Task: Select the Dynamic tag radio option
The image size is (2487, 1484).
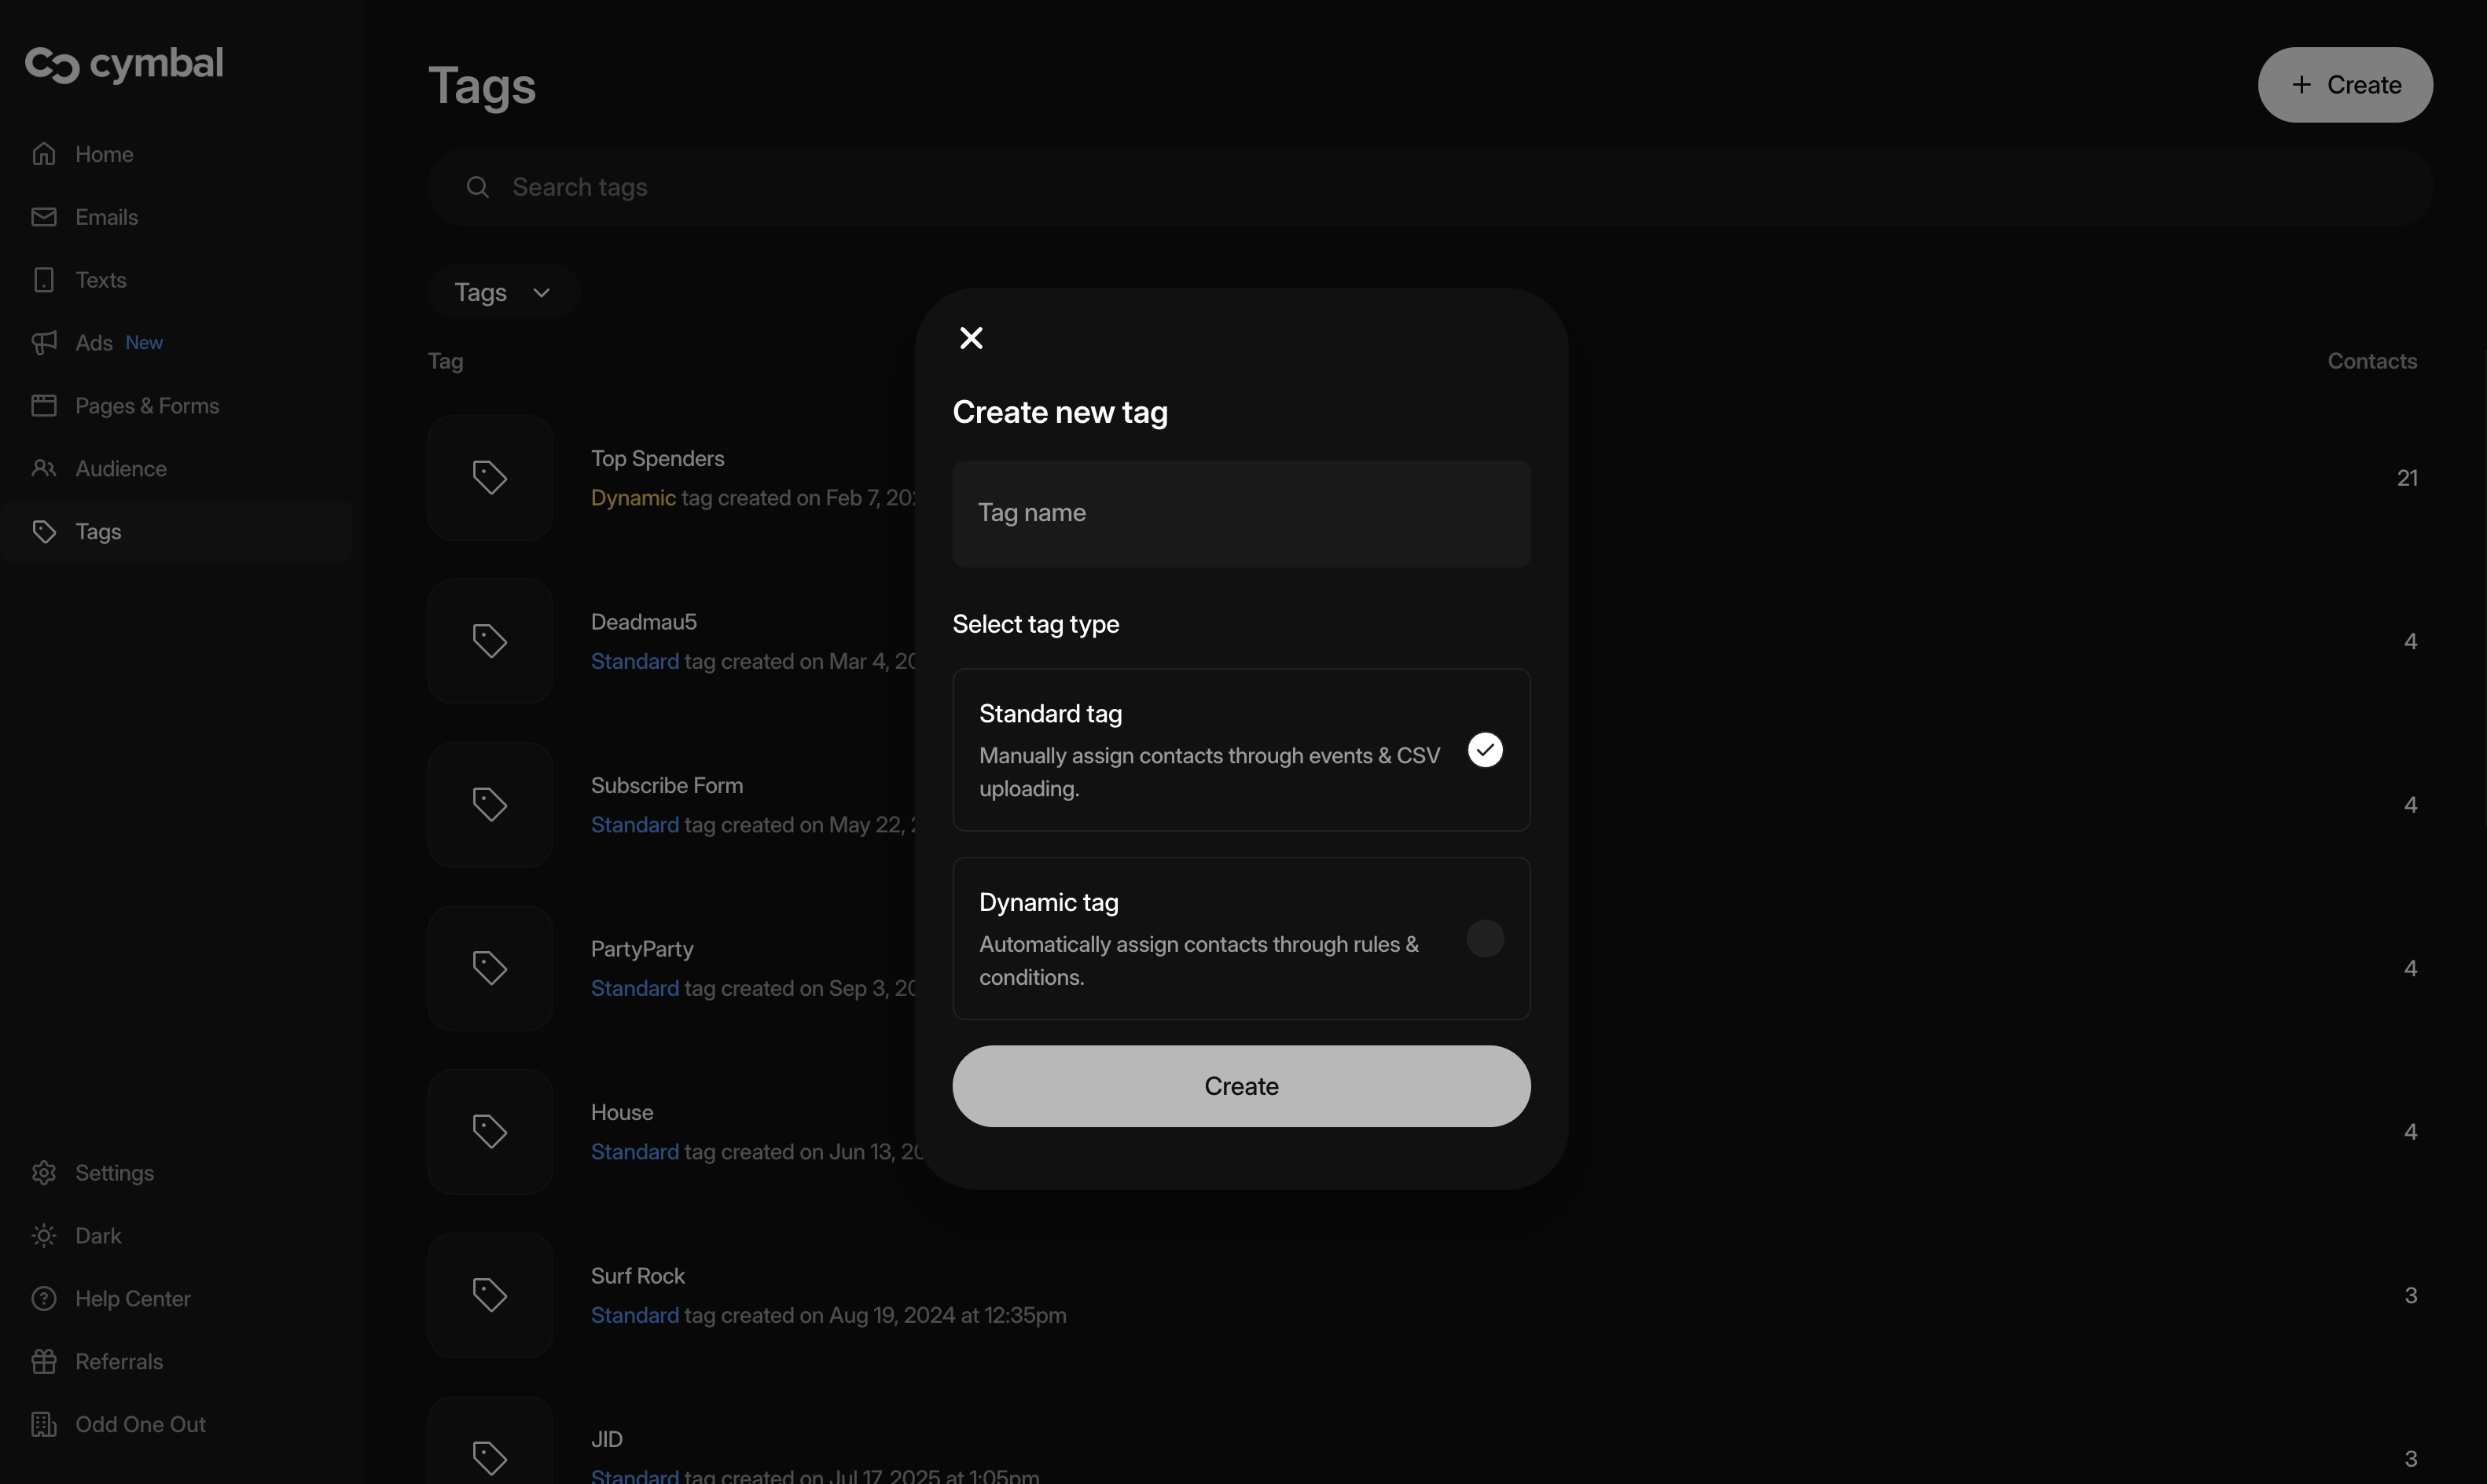Action: (1485, 938)
